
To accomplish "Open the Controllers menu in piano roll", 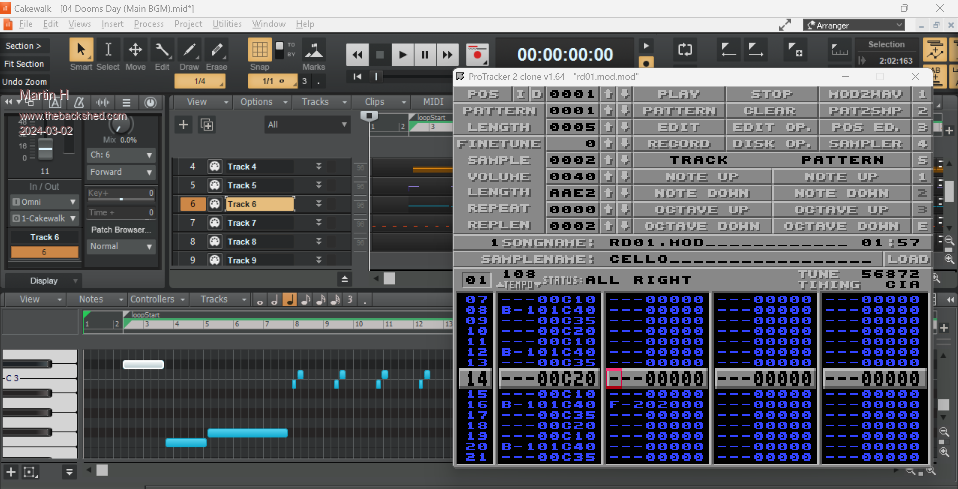I will pos(153,299).
